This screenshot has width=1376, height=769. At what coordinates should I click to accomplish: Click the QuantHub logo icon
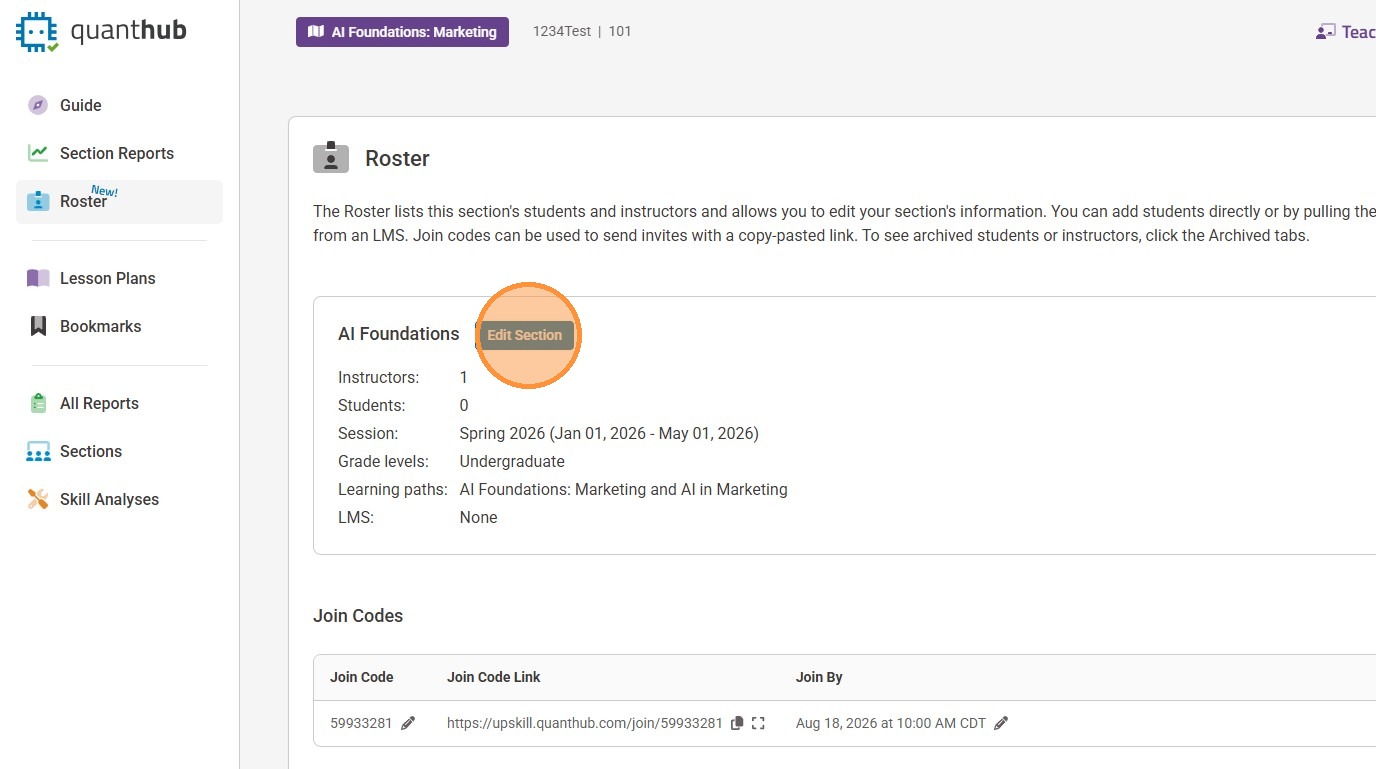point(37,32)
